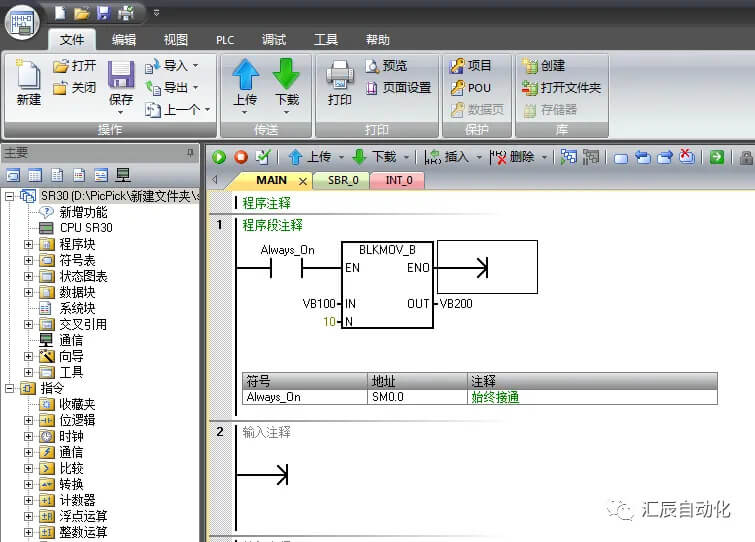Start PLC with green Run icon
755x542 pixels.
(x=219, y=157)
